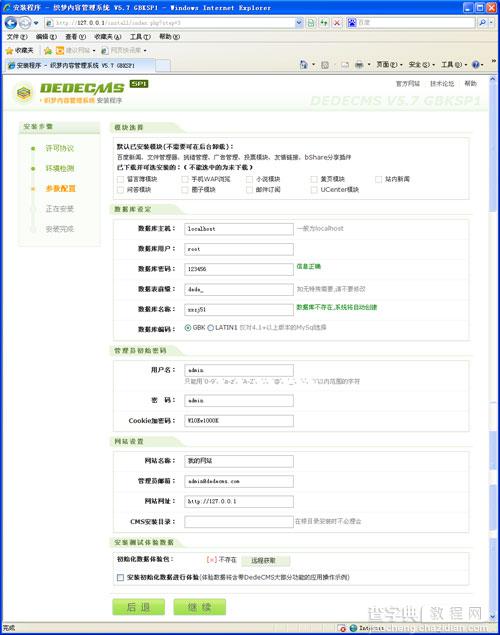Click the 数据库主机 localhost field

tap(239, 229)
